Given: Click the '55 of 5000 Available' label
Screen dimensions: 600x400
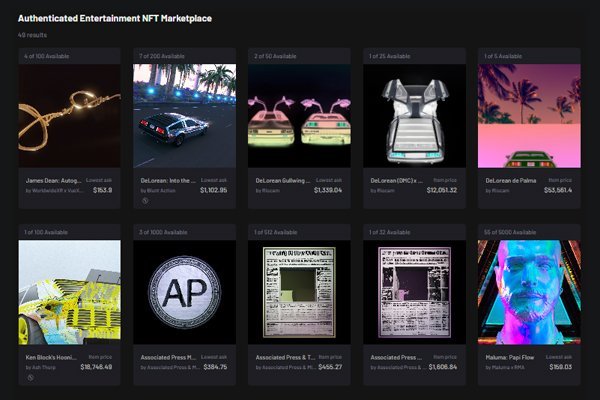Looking at the screenshot, I should coord(510,232).
